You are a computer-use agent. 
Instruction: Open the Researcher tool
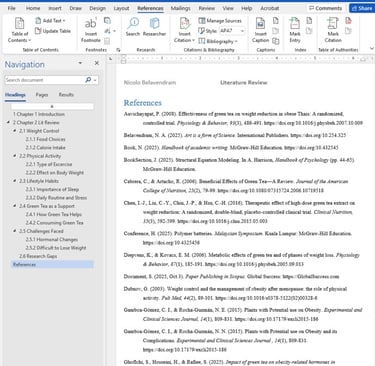point(154,27)
